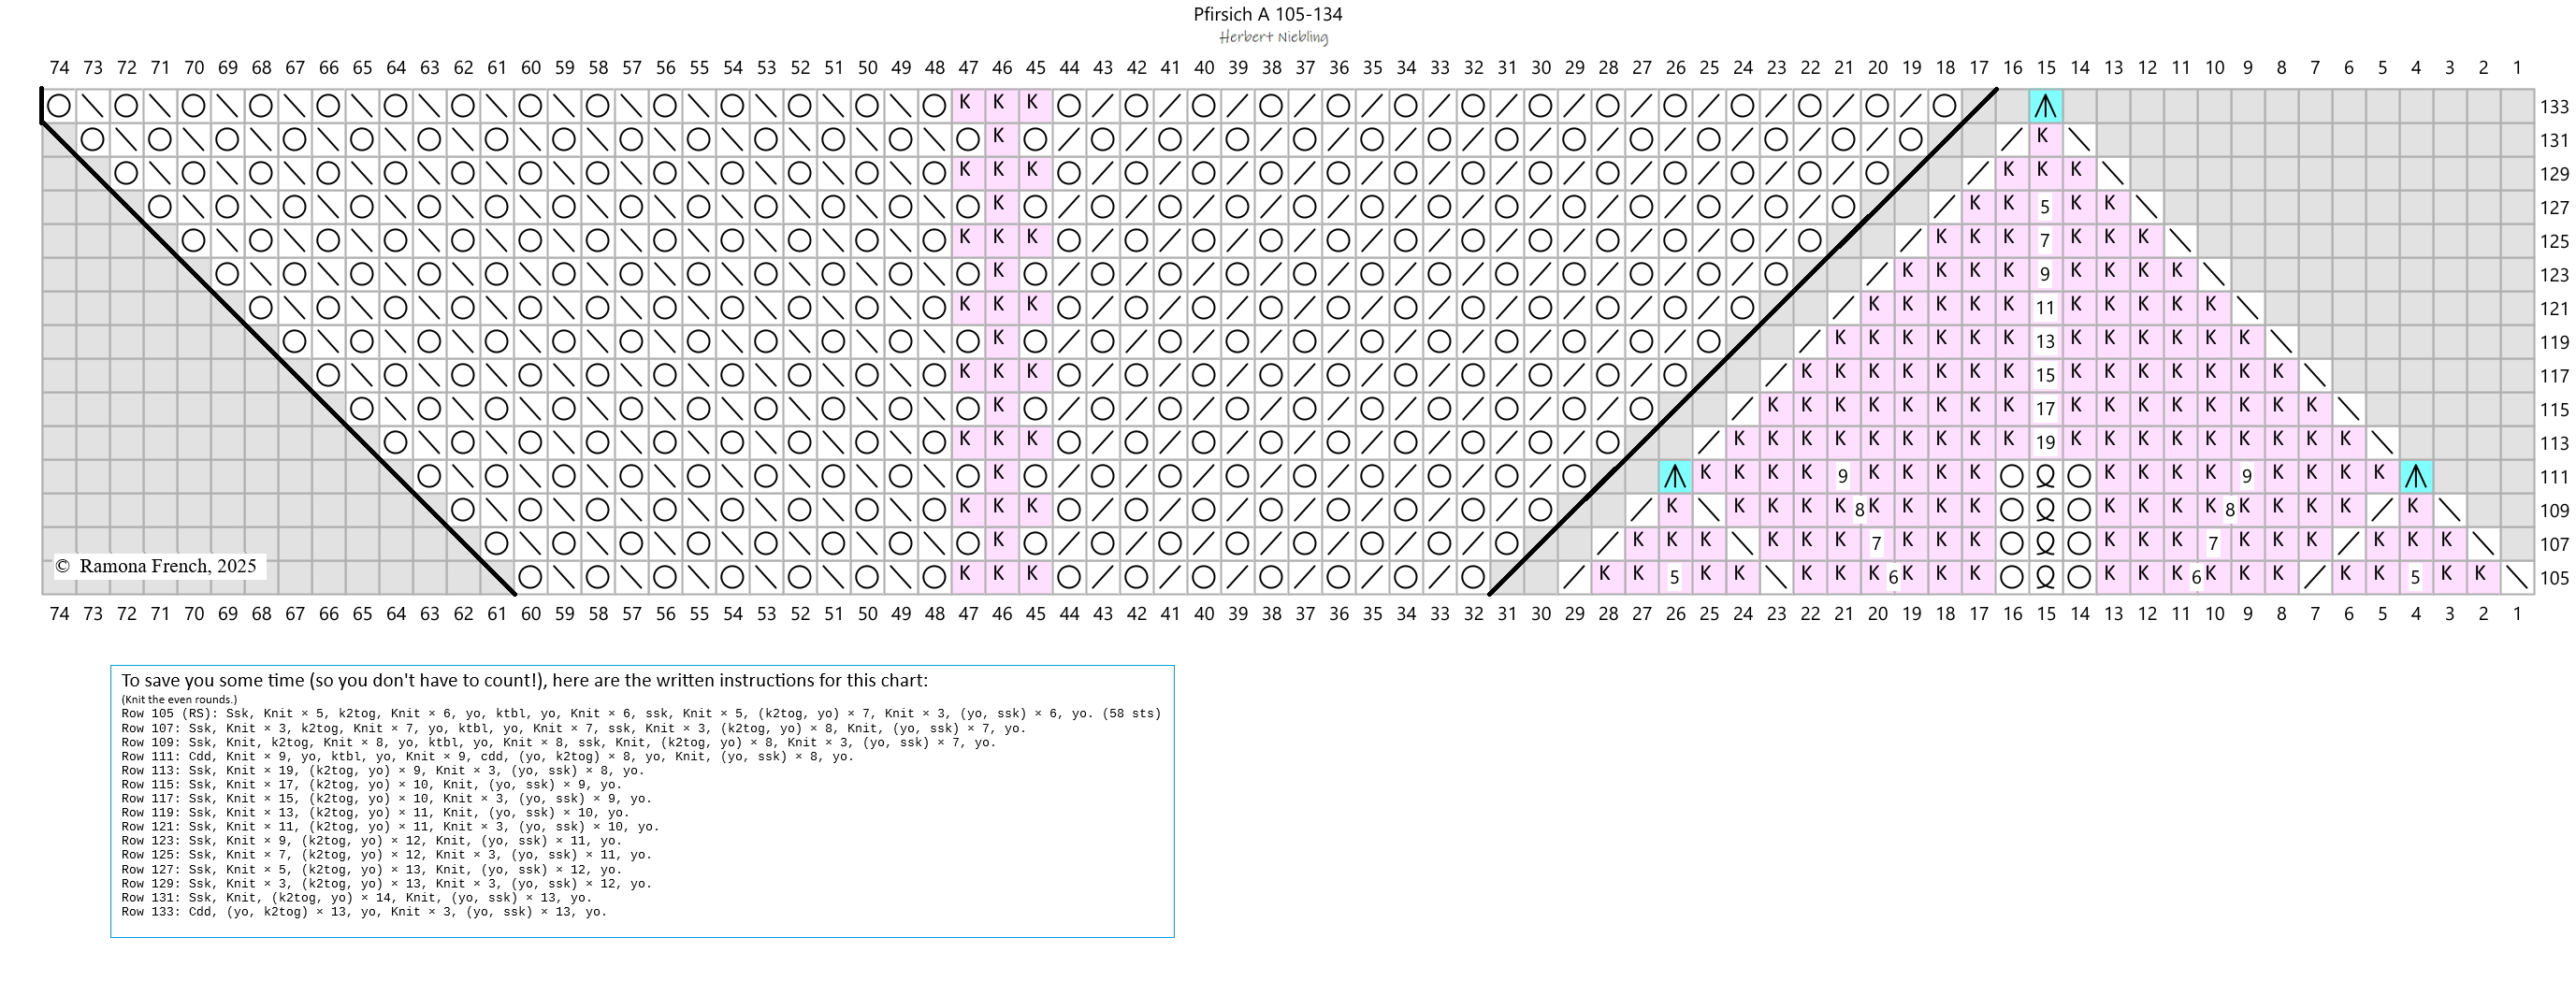Click the Row 105 (RS) written instruction line
Image resolution: width=2576 pixels, height=981 pixels.
(x=640, y=714)
